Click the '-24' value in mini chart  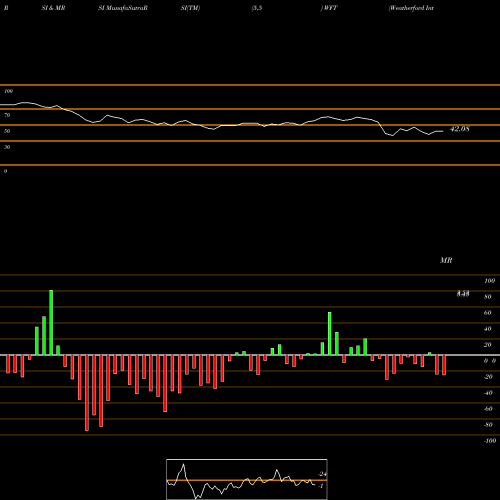click(x=322, y=474)
